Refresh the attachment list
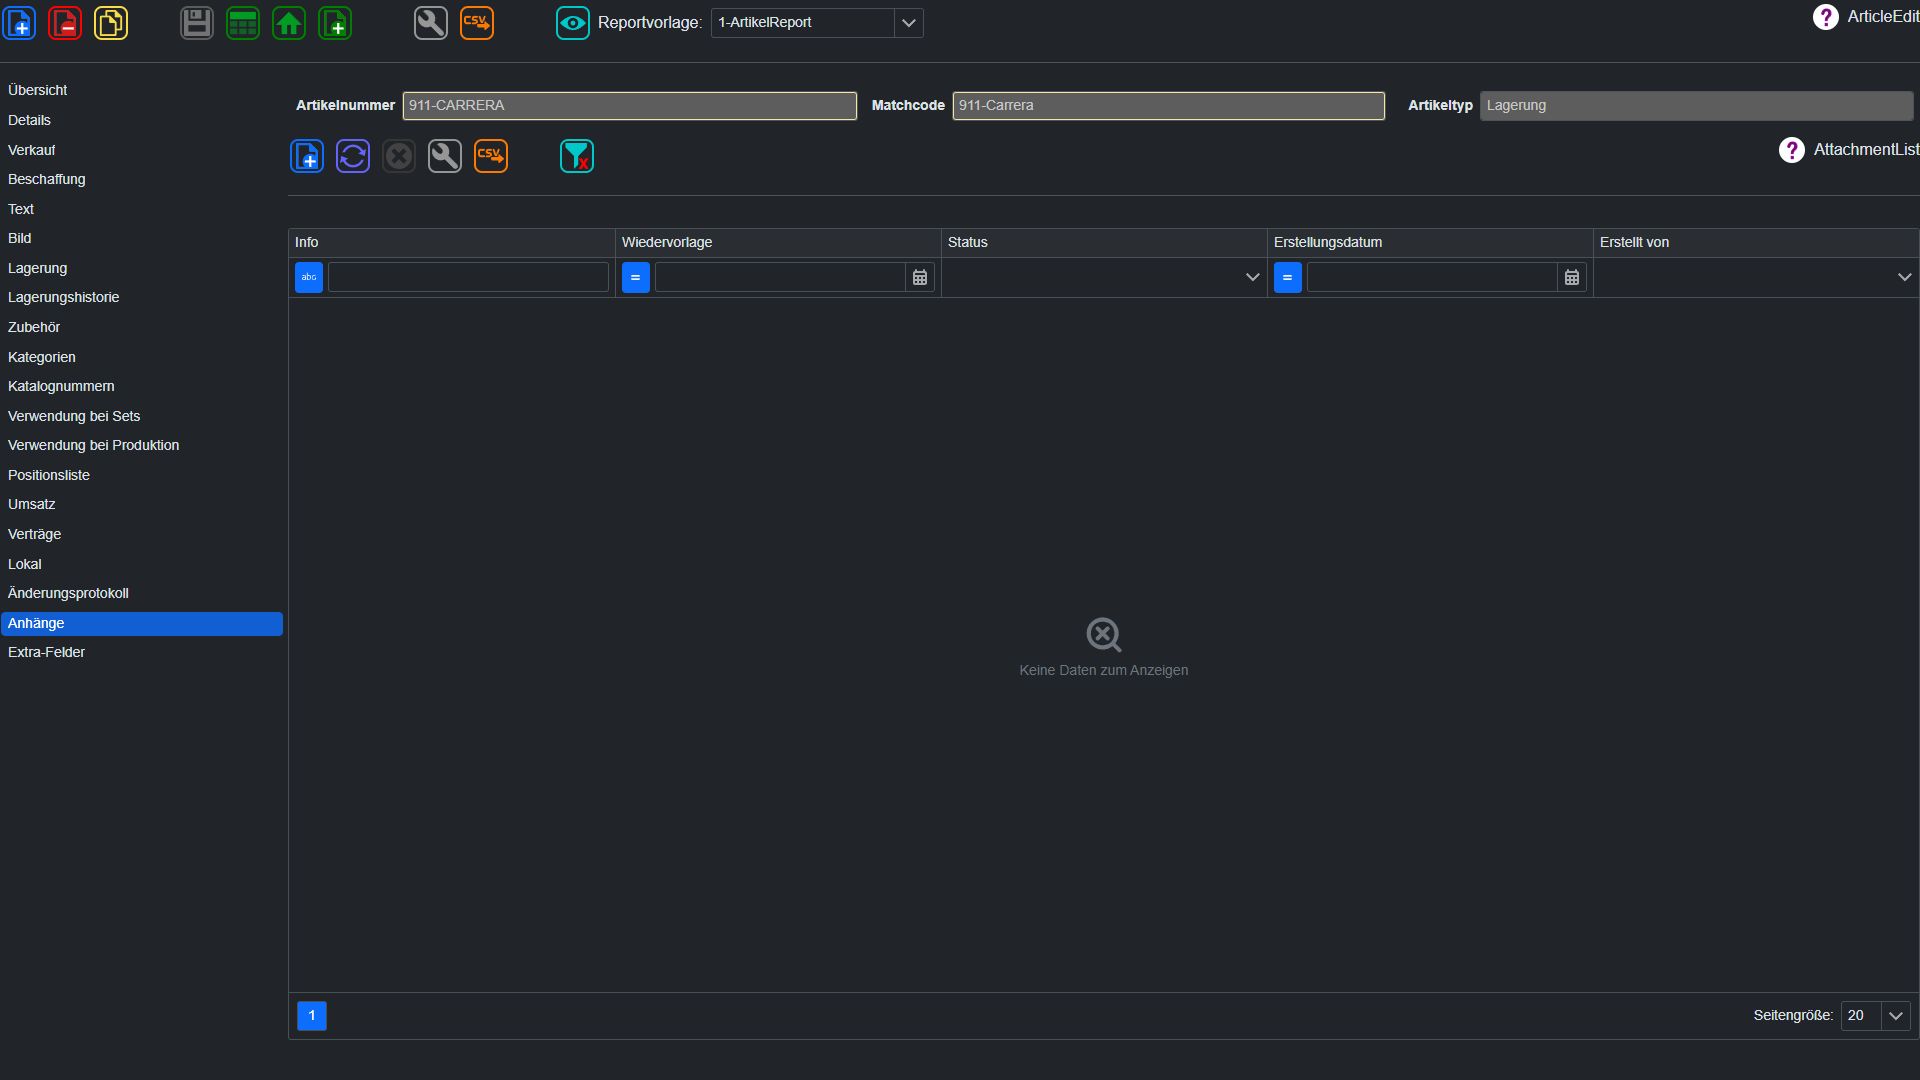This screenshot has width=1920, height=1080. coord(353,156)
